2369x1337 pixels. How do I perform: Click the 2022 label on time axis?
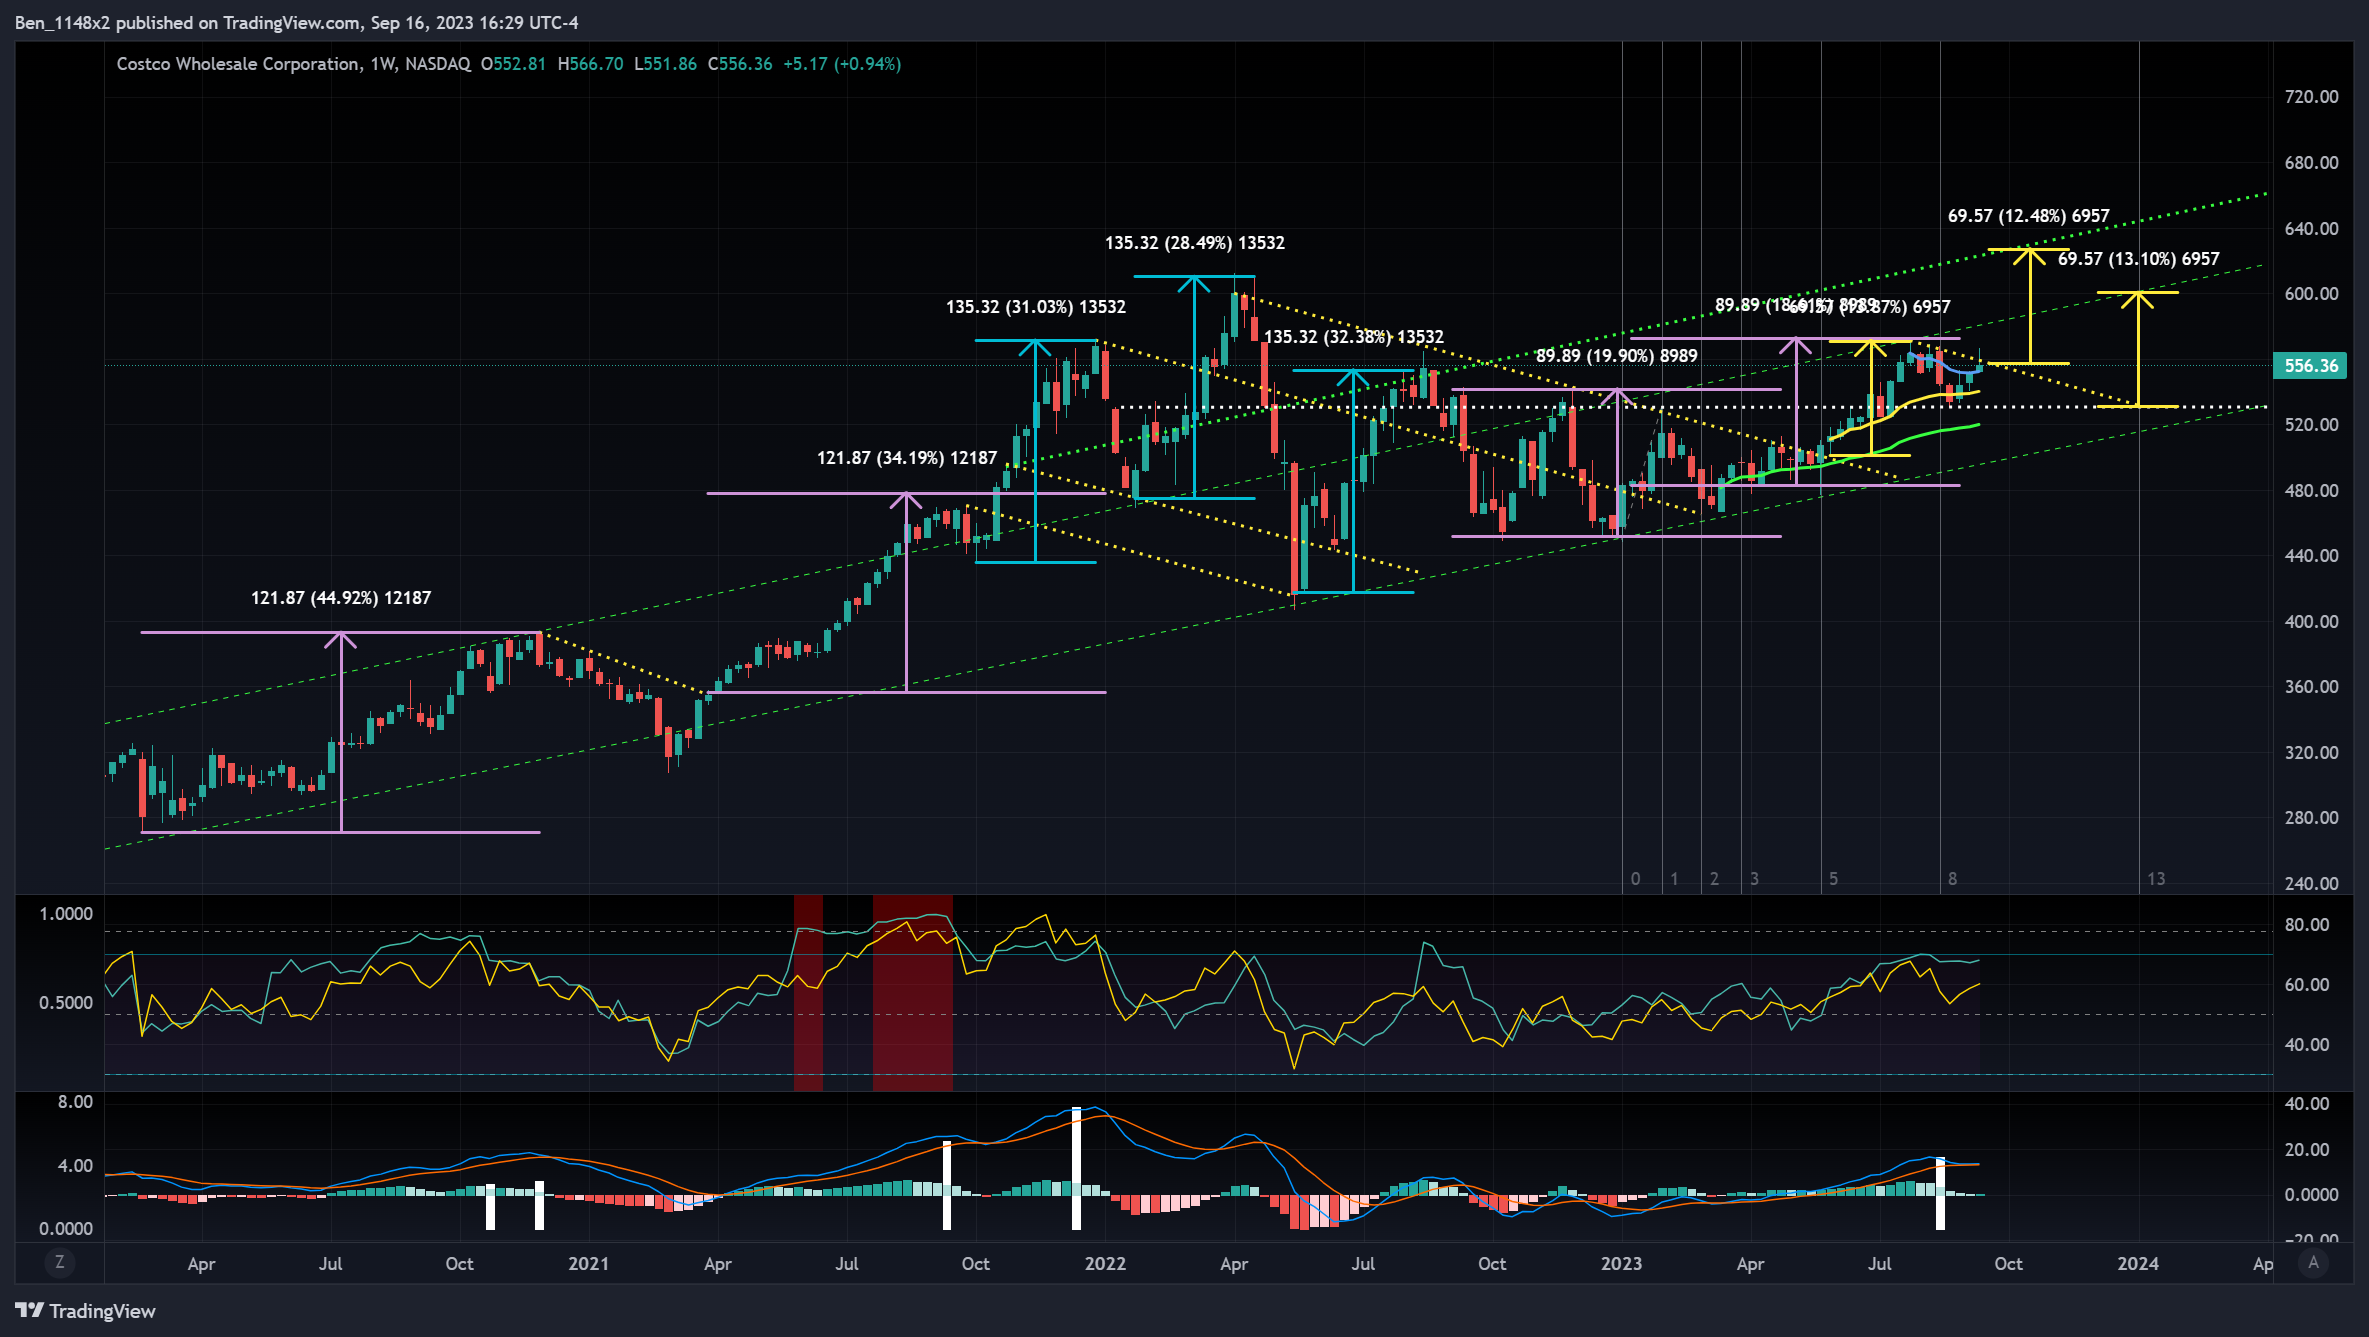coord(1105,1264)
